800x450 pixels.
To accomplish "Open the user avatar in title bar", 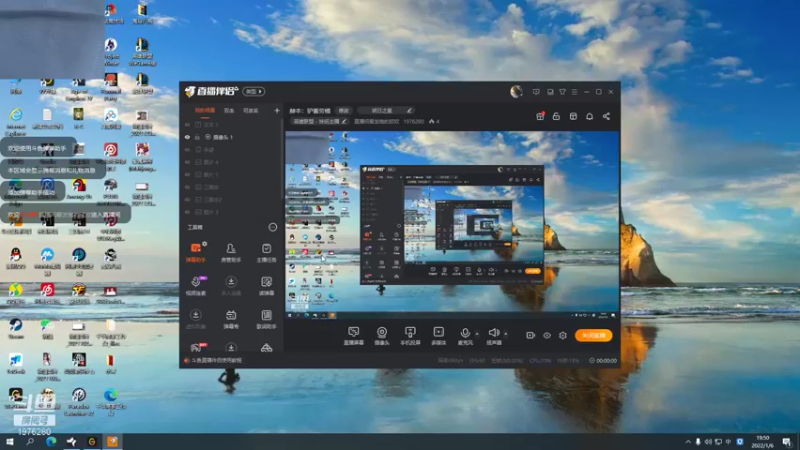I will pyautogui.click(x=516, y=91).
